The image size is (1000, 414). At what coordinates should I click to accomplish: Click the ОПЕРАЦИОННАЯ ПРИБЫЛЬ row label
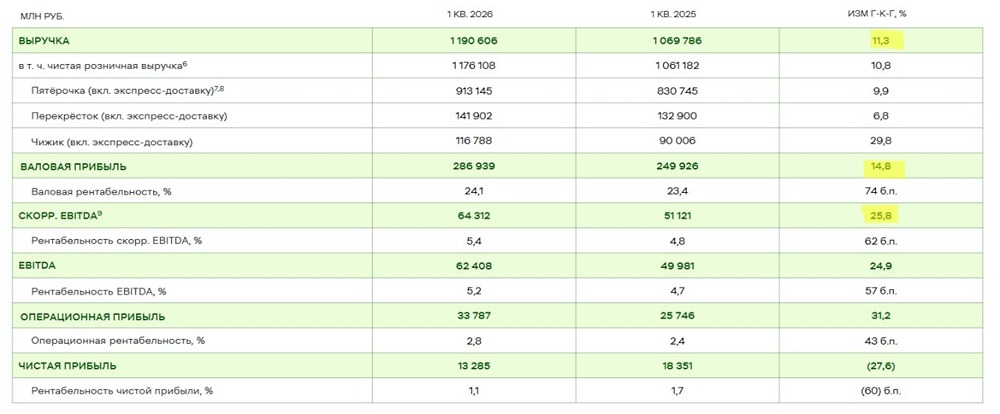[x=93, y=317]
